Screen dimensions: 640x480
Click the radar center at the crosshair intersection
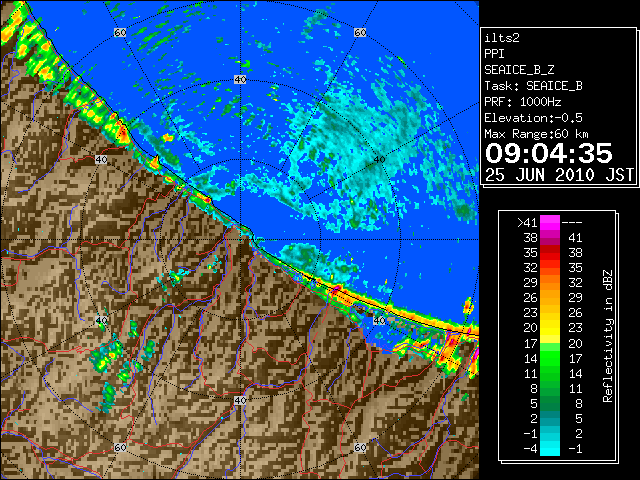[240, 240]
